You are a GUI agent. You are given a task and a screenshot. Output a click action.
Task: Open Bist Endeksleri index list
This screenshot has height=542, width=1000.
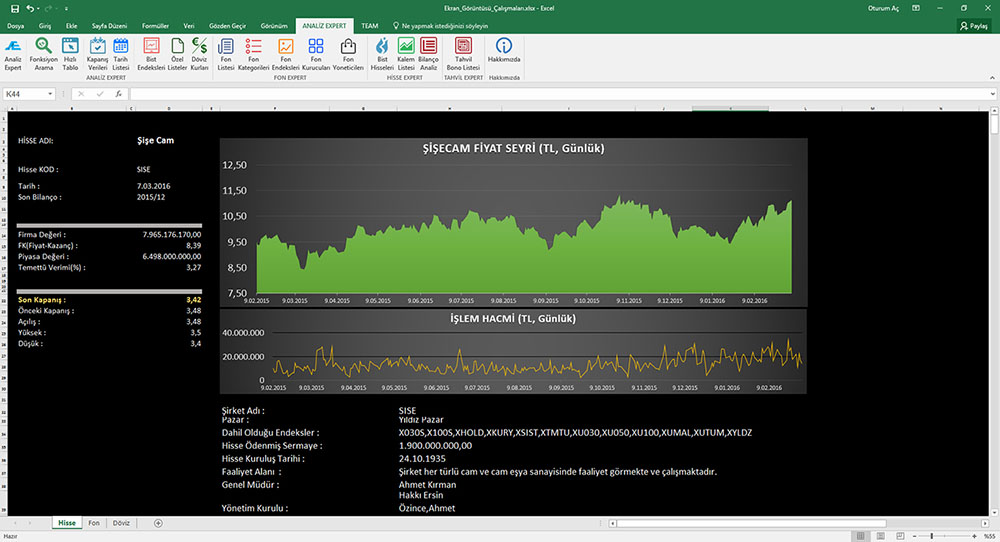pos(151,54)
